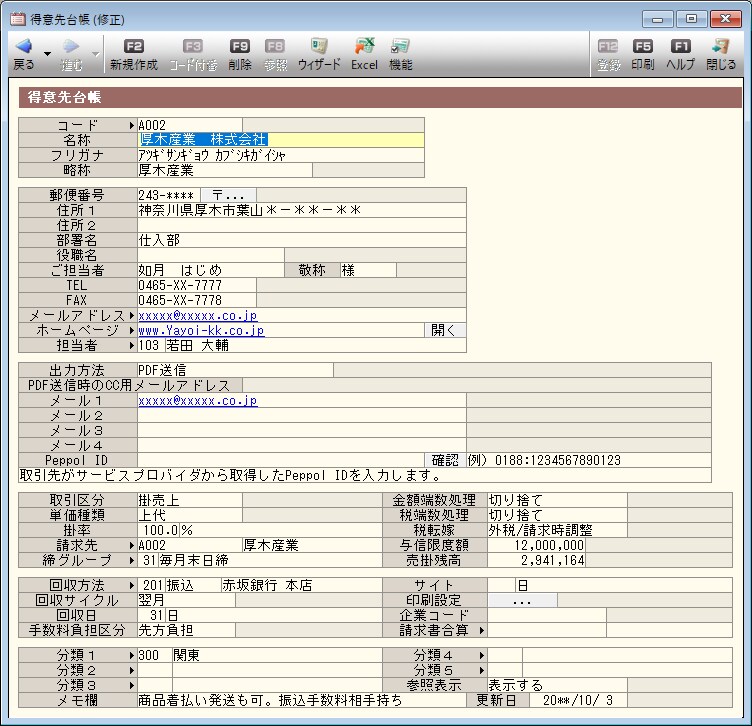
Task: Click the F9 削除 delete icon
Action: [239, 46]
